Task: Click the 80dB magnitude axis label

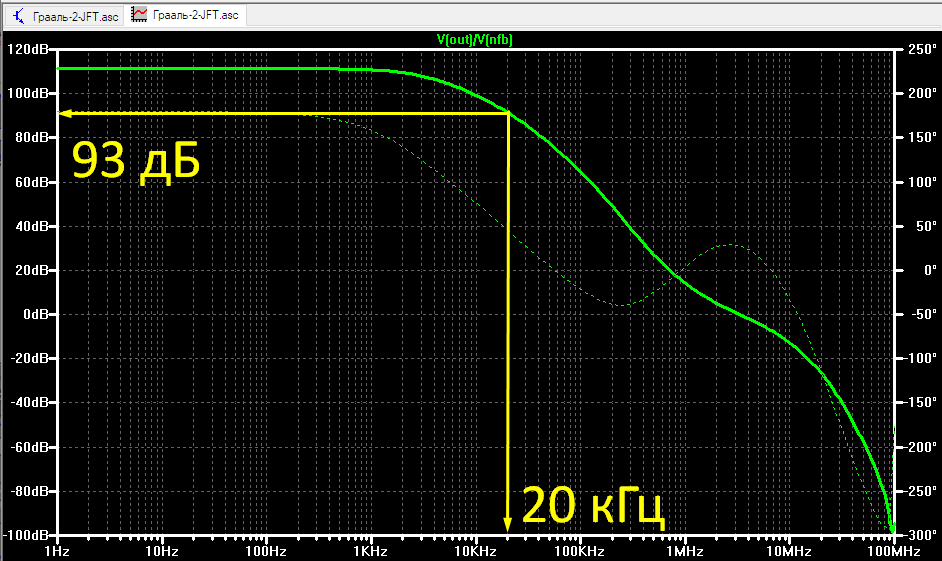Action: [x=31, y=138]
